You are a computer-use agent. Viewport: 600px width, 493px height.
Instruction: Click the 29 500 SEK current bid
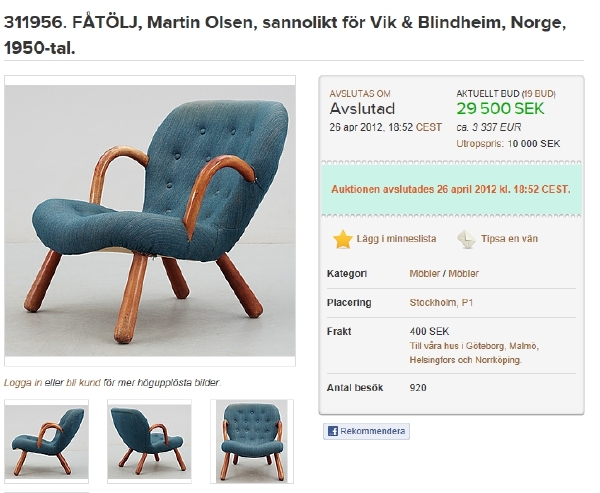[500, 109]
